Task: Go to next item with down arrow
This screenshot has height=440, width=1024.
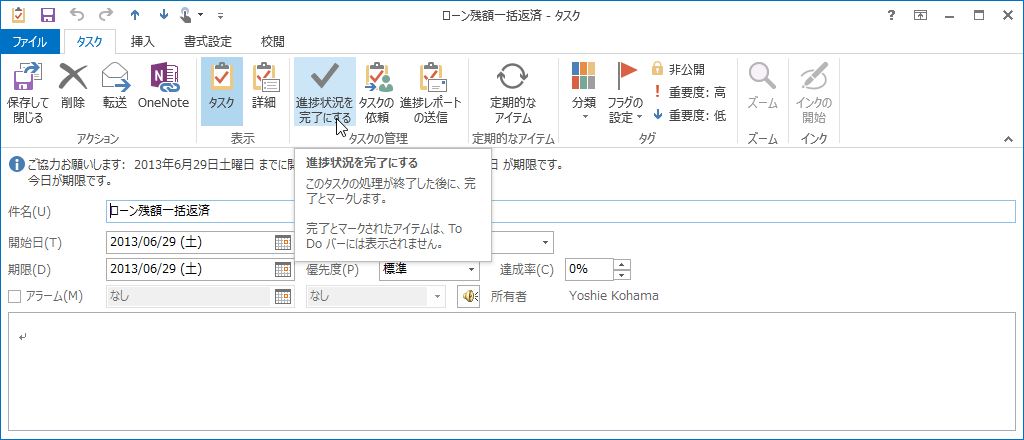Action: [x=163, y=15]
